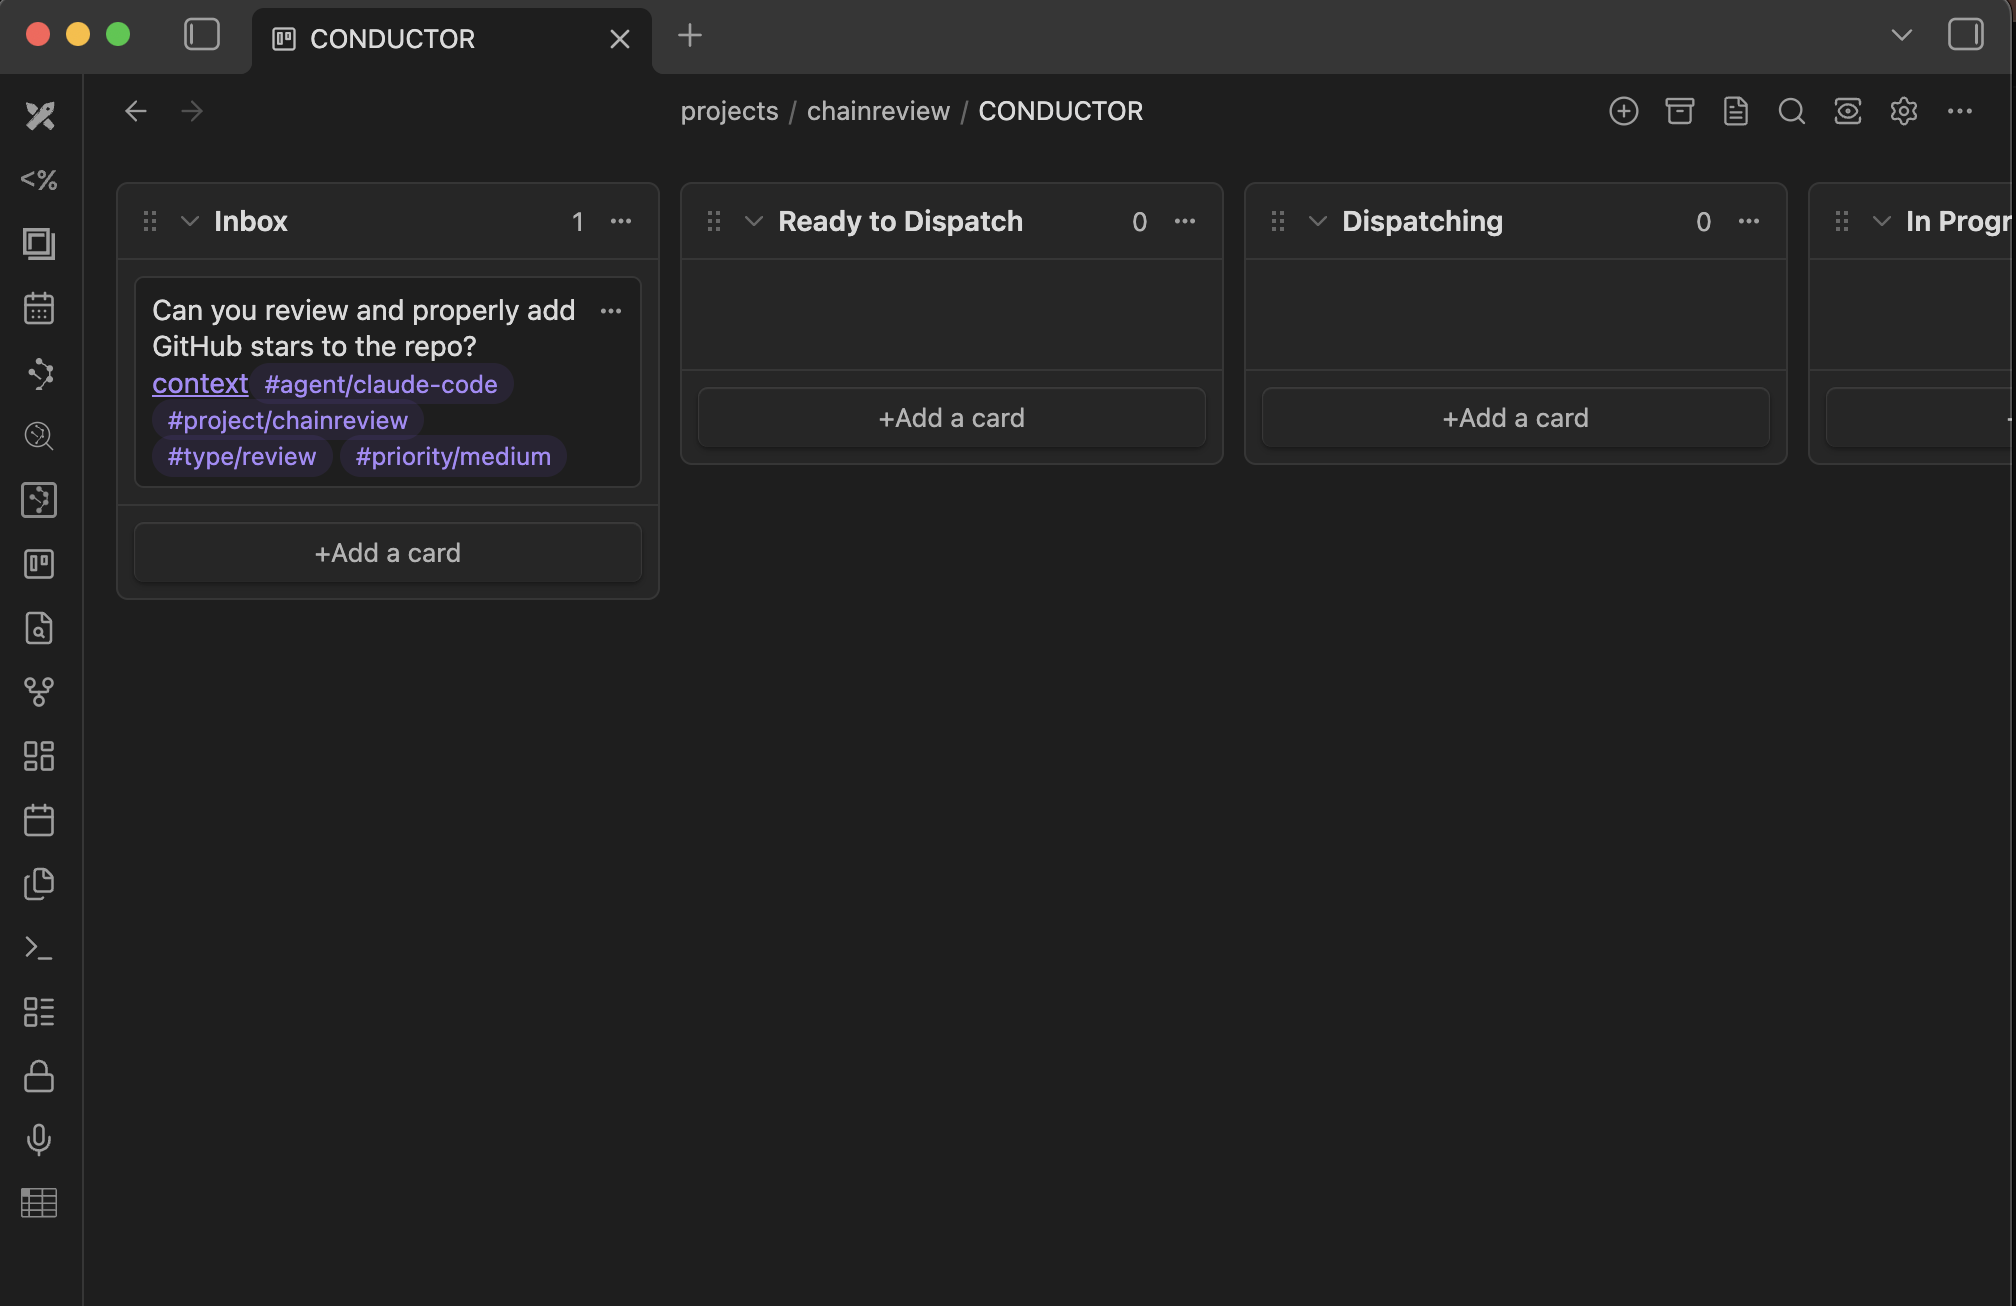Screen dimensions: 2016x1306
Task: Click the context link in card
Action: (200, 384)
